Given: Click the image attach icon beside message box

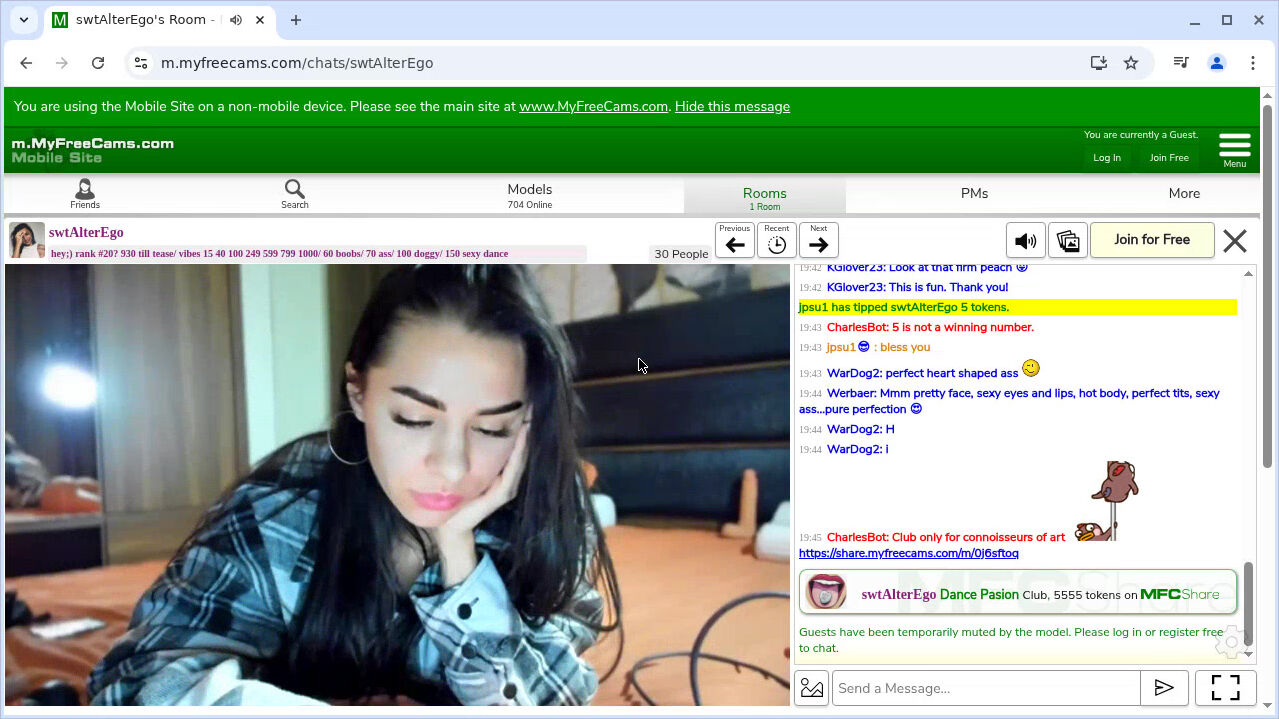Looking at the screenshot, I should pos(812,688).
